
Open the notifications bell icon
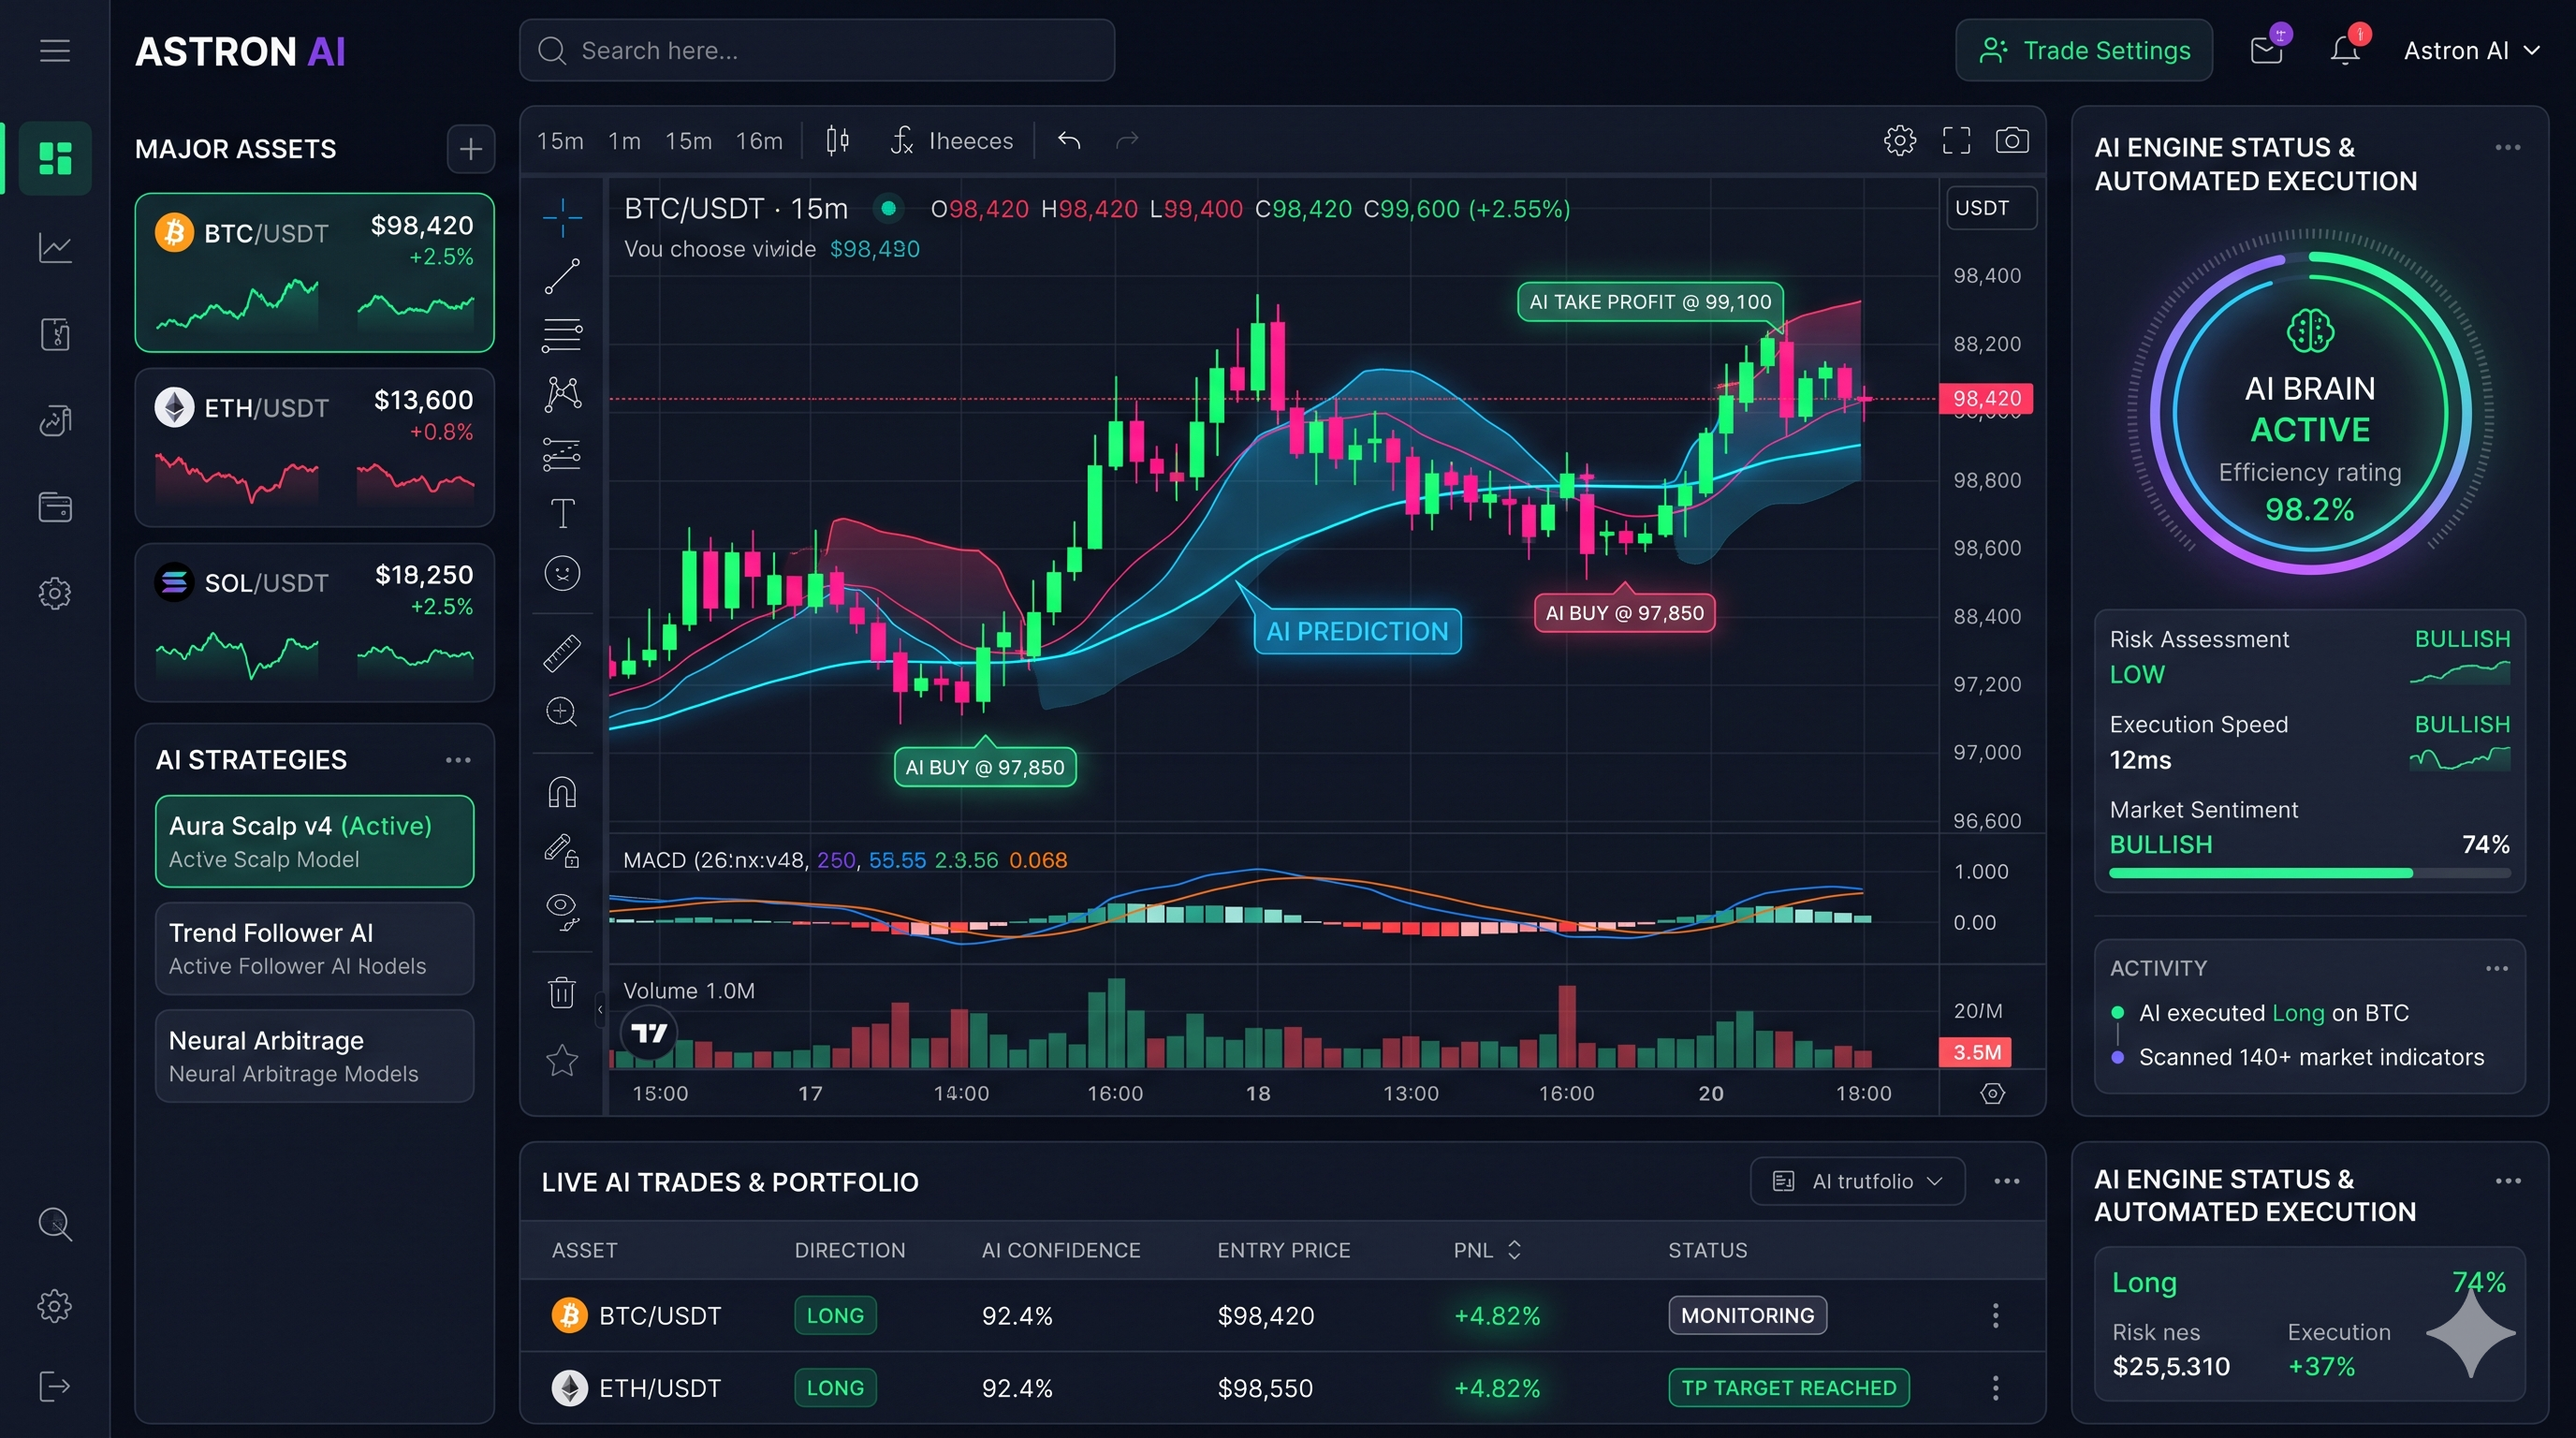(x=2345, y=50)
